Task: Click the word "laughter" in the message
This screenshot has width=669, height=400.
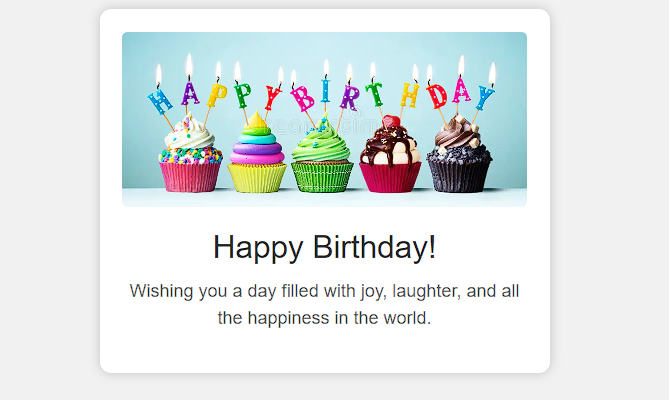Action: [426, 292]
